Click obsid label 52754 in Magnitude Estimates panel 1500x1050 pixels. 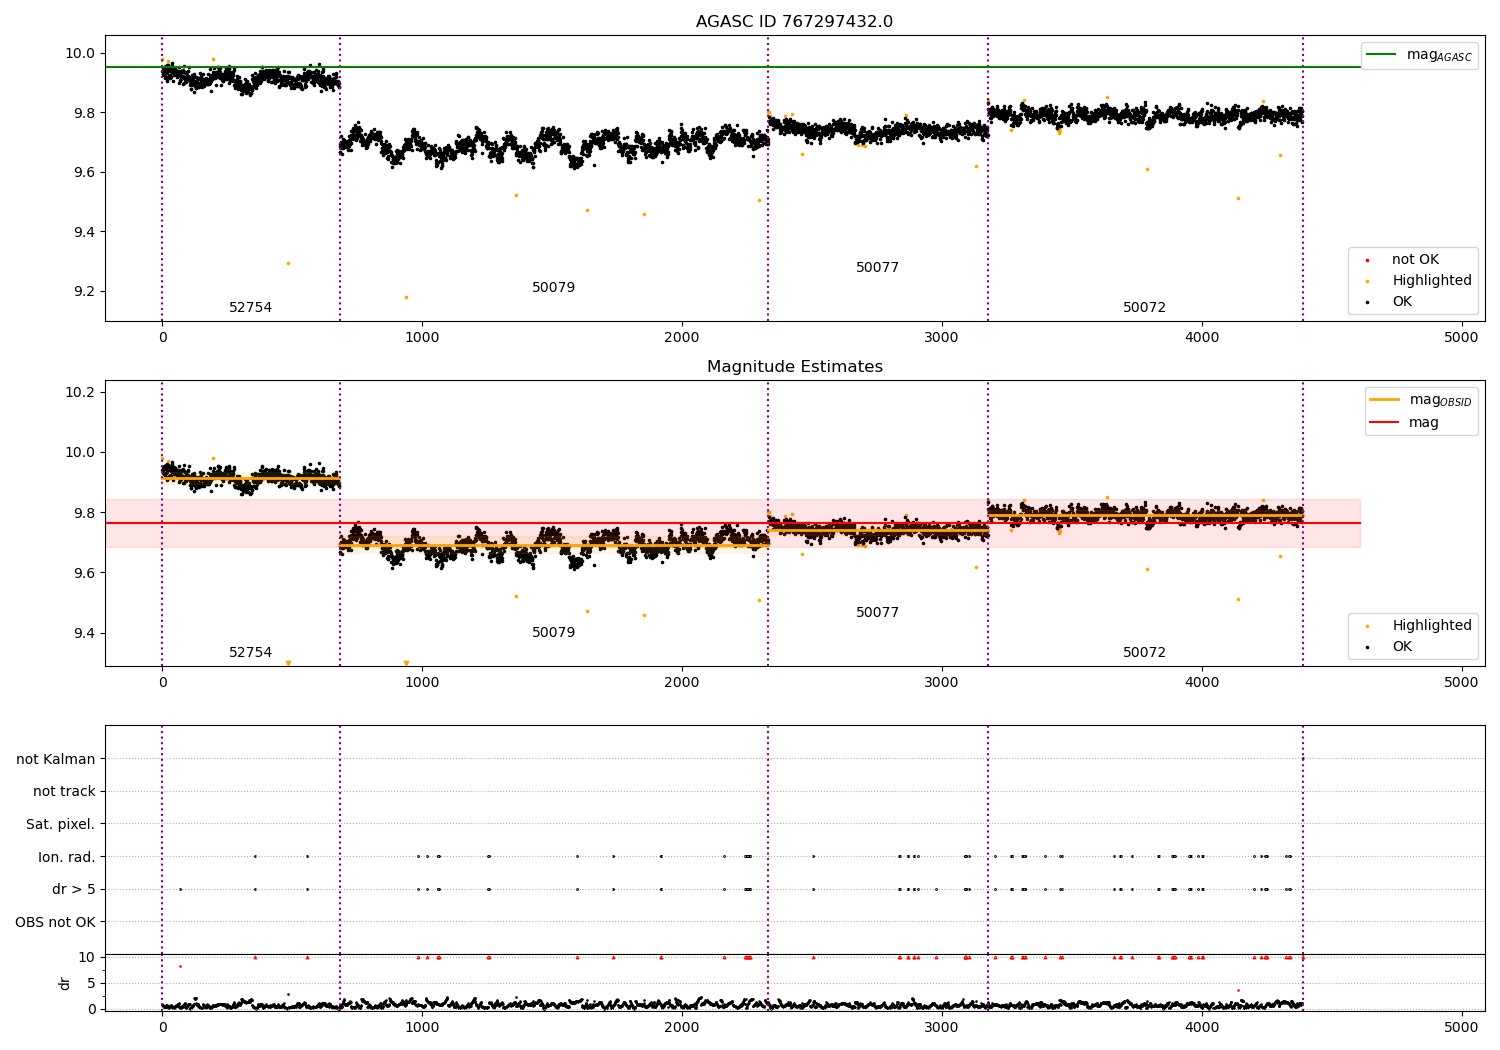coord(250,653)
